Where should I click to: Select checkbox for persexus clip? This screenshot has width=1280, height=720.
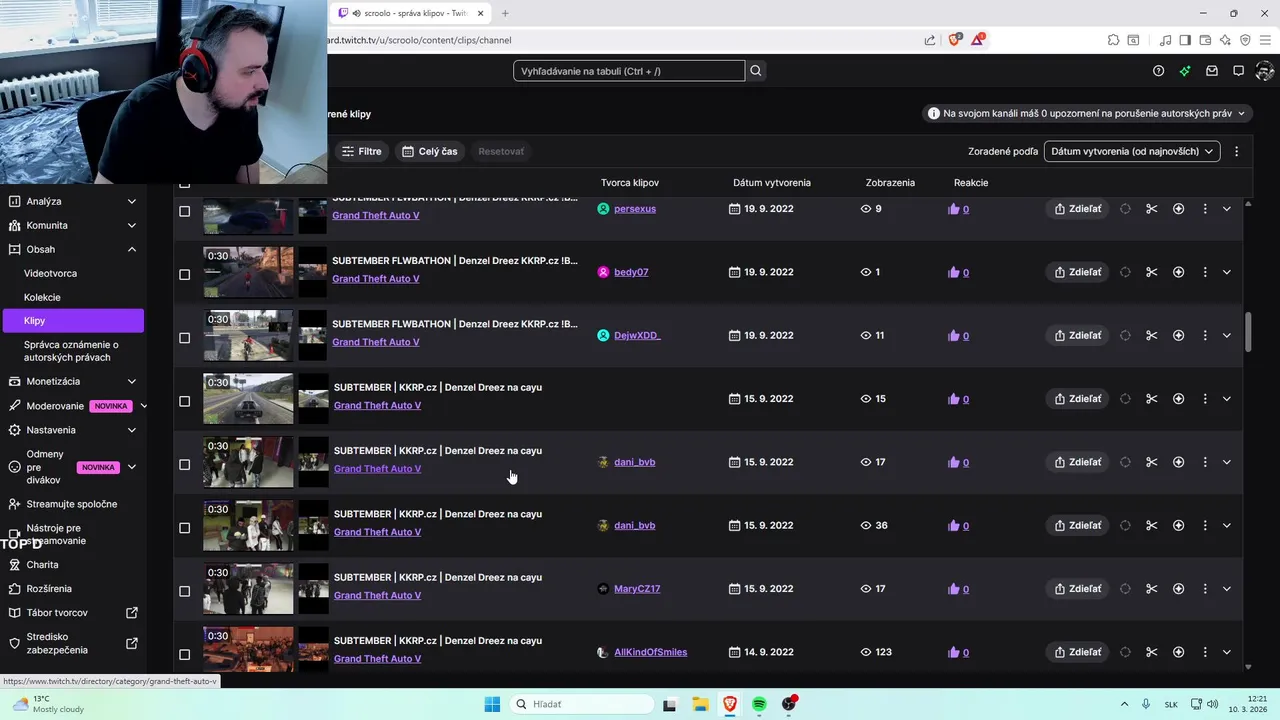[184, 211]
